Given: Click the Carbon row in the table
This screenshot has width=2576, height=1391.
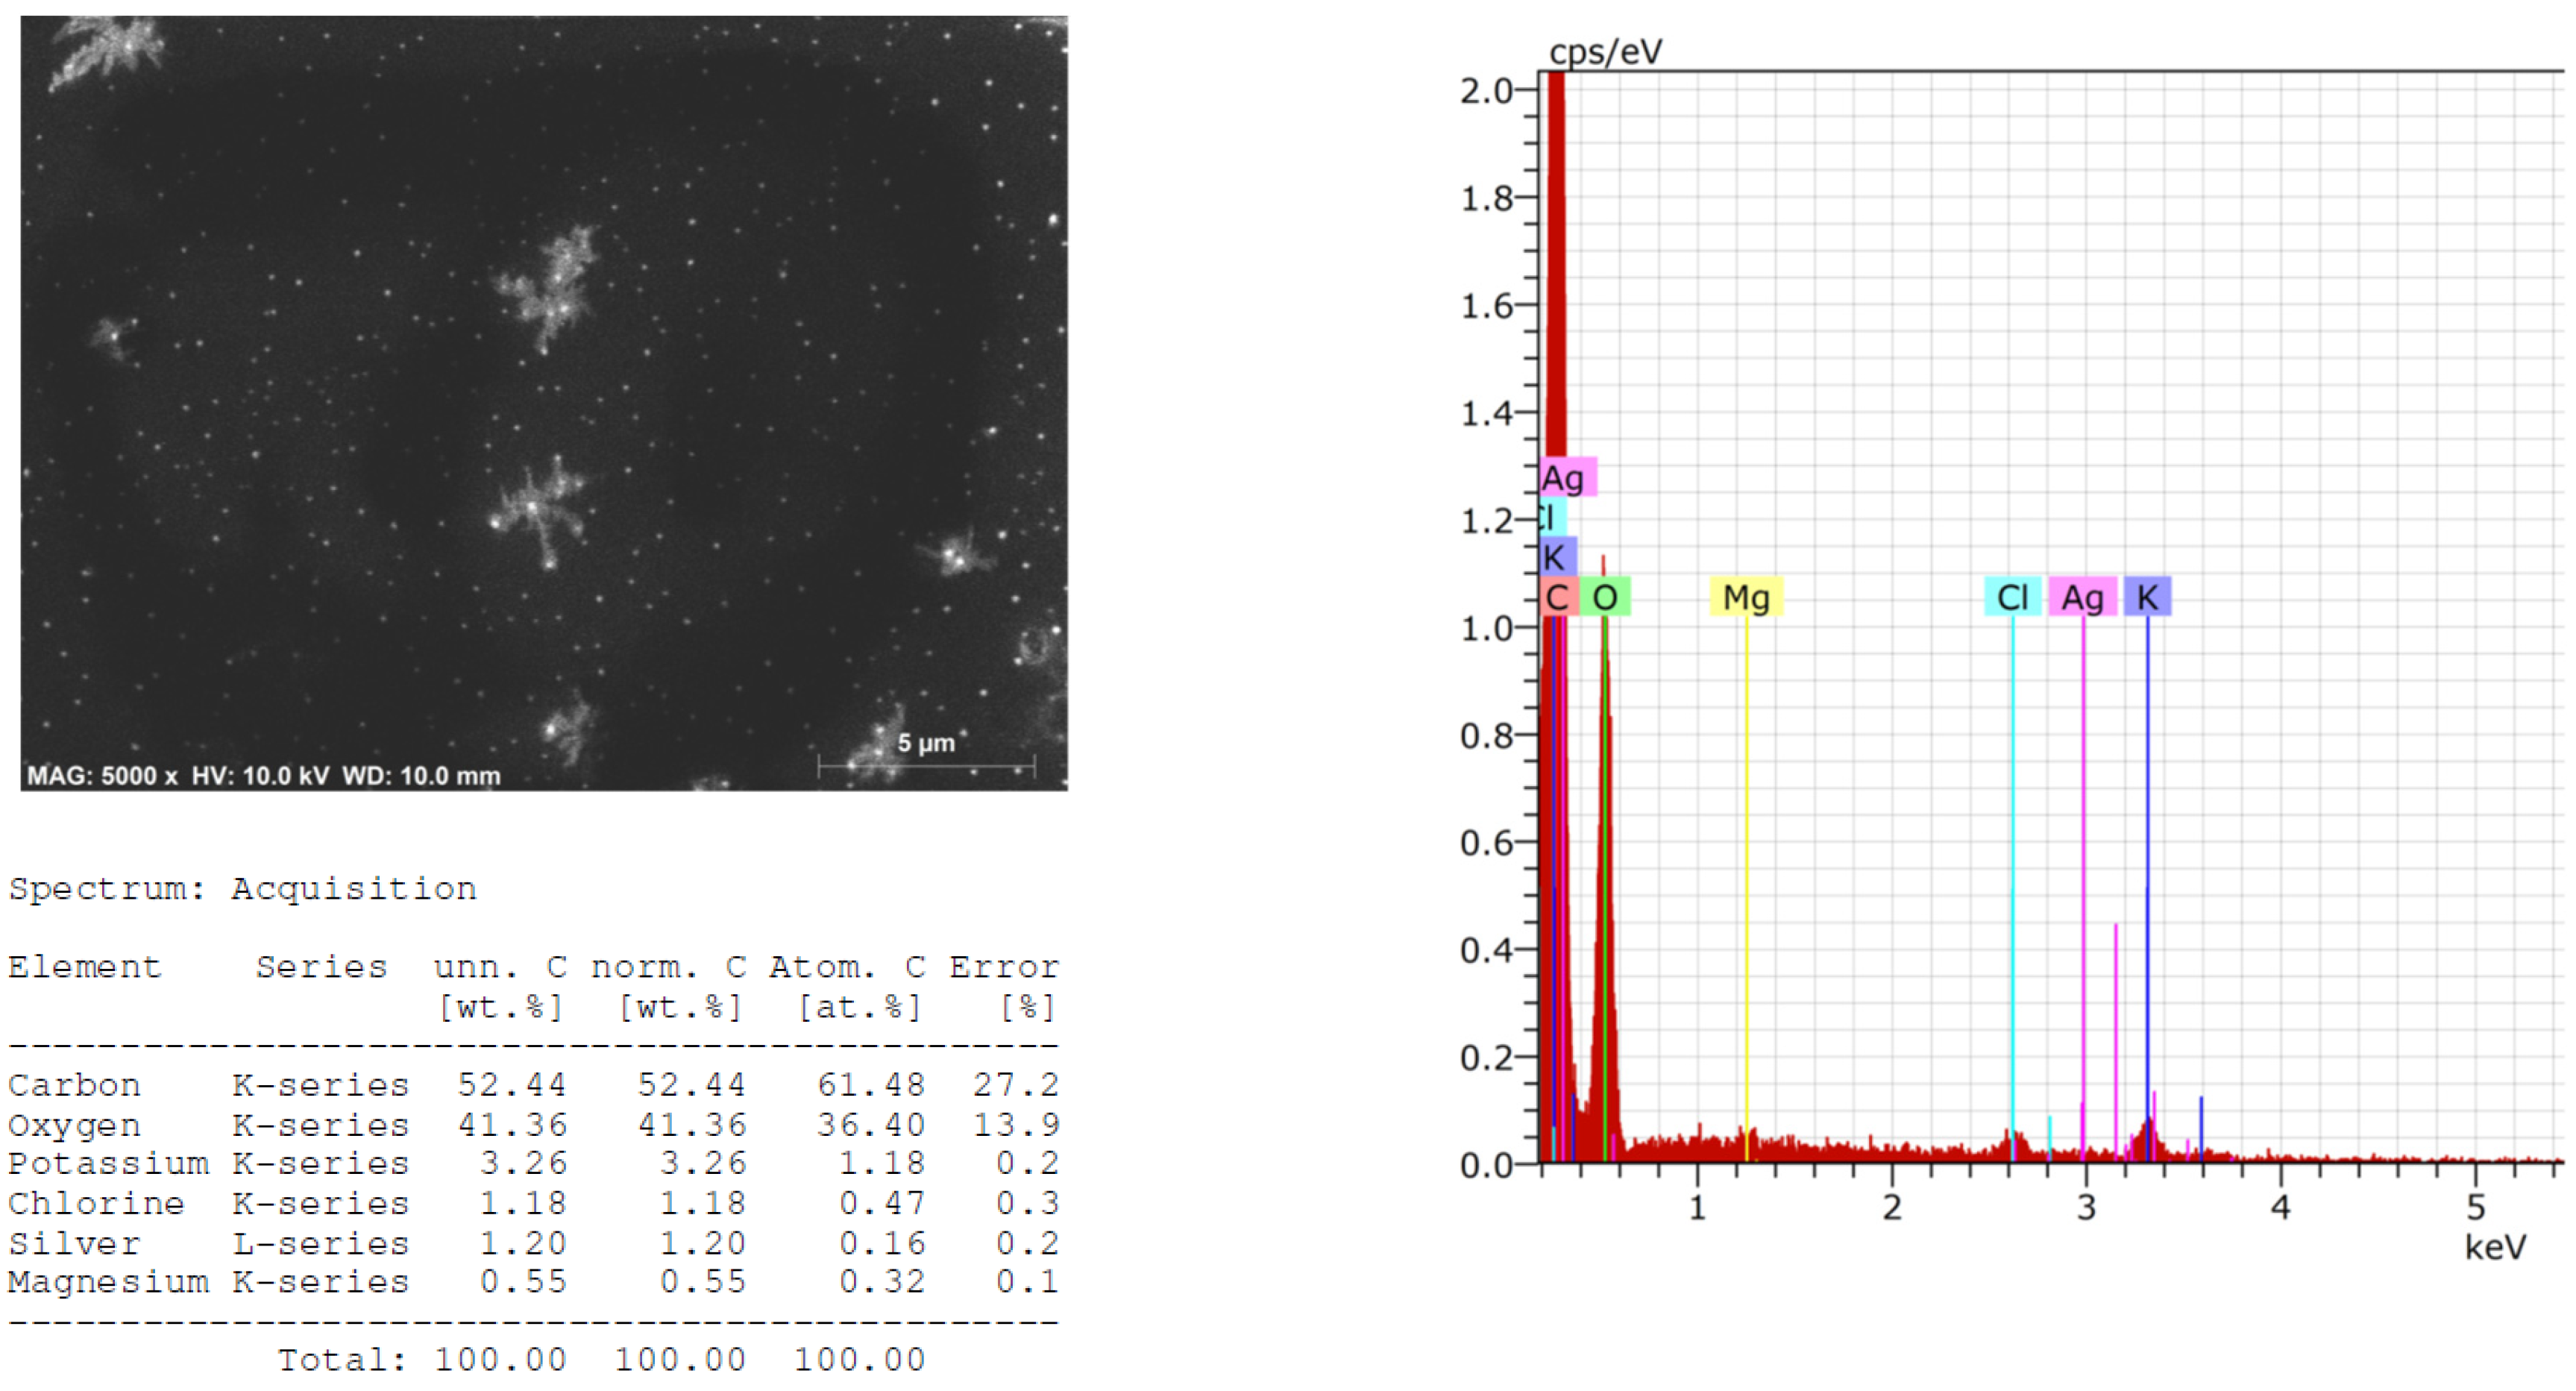Looking at the screenshot, I should click(532, 1085).
